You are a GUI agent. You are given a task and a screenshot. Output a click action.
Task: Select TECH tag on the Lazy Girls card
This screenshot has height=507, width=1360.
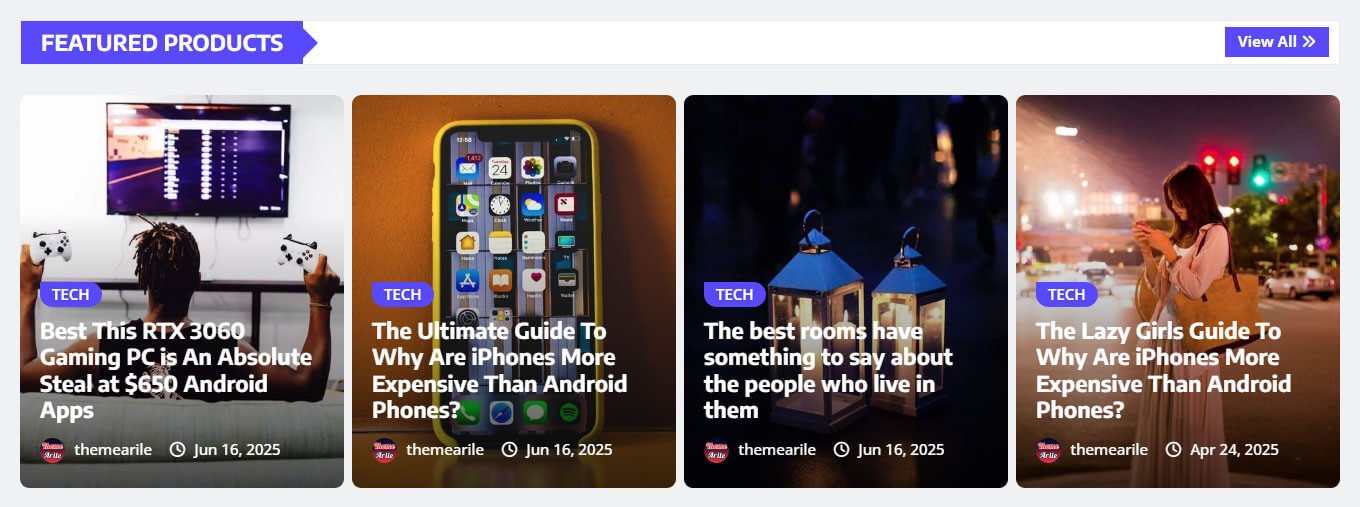click(1067, 294)
